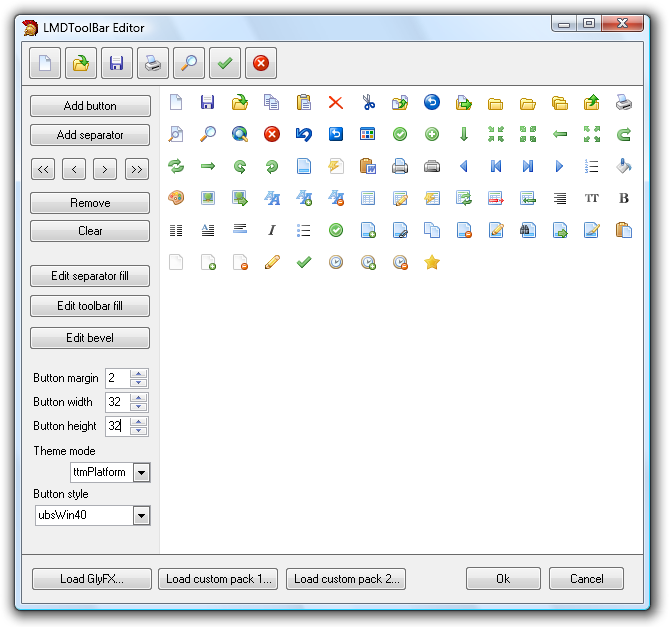Expand the Button style dropdown
This screenshot has height=627, width=671.
click(141, 516)
